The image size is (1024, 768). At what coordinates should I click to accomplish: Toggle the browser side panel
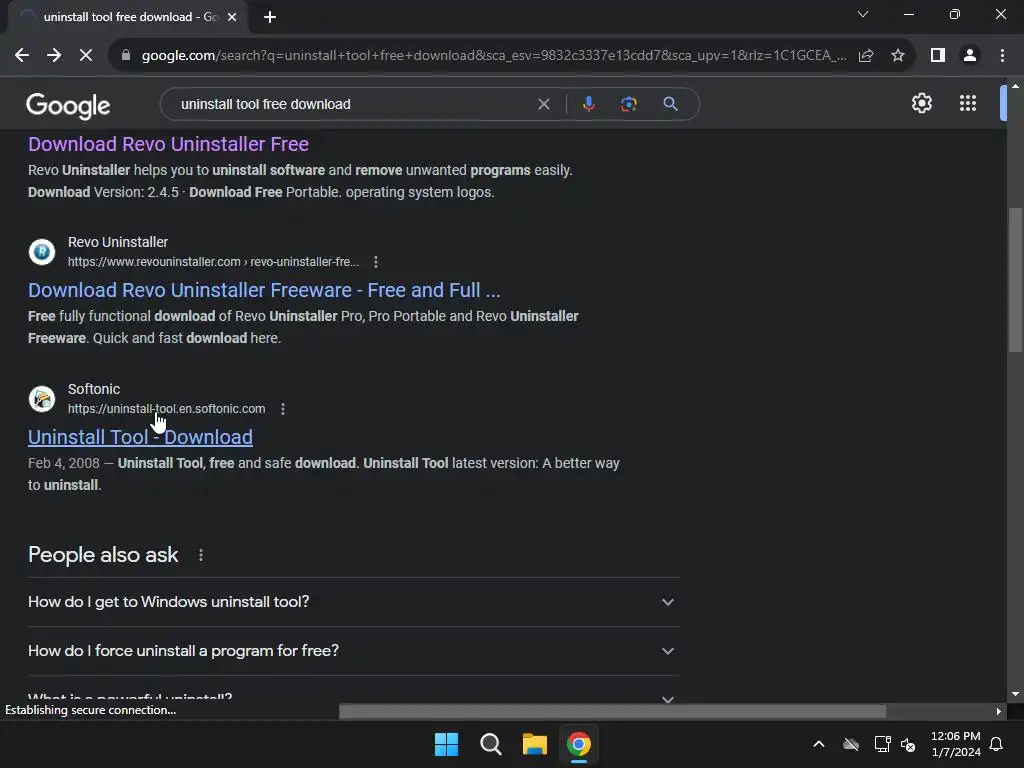point(938,56)
